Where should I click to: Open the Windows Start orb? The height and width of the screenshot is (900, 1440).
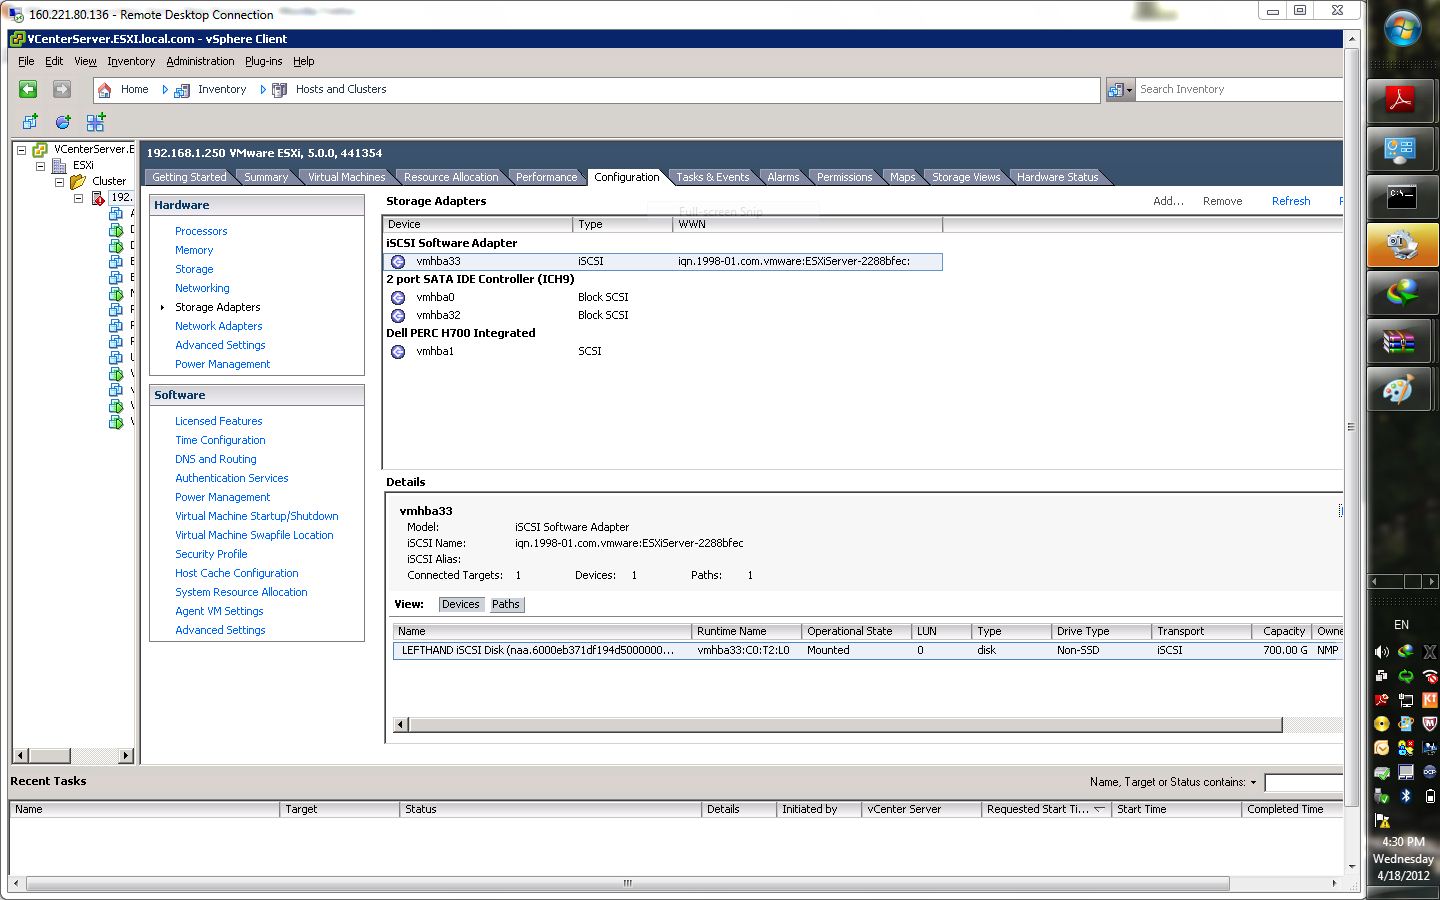1402,28
